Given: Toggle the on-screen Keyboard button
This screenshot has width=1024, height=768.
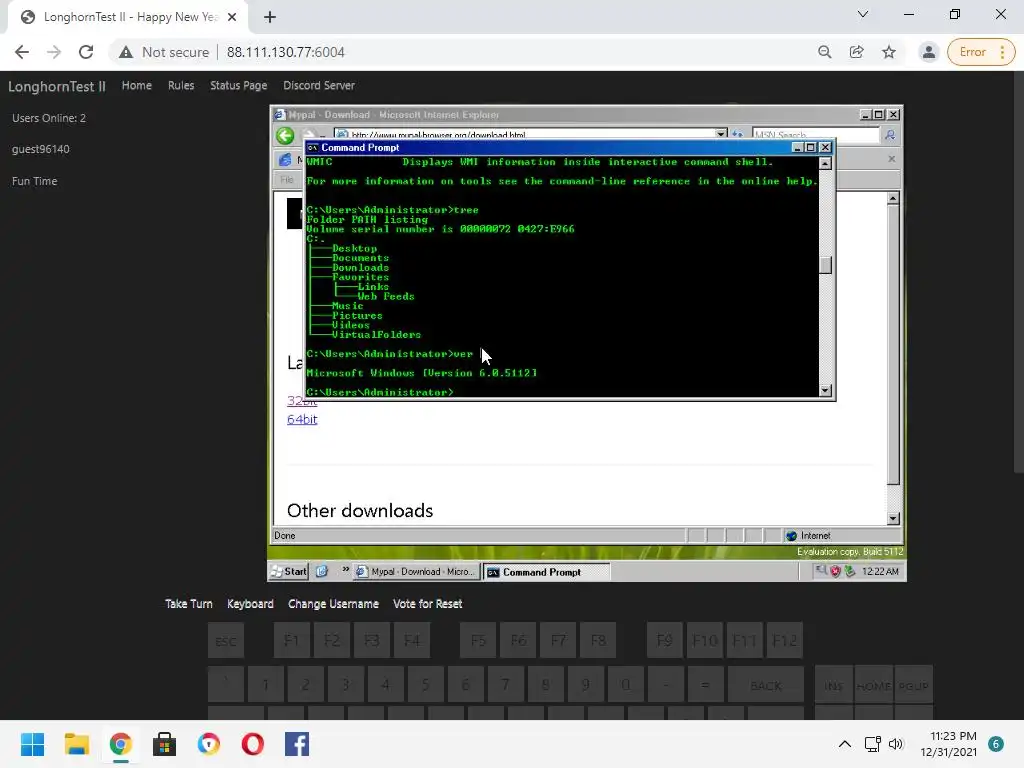Looking at the screenshot, I should 250,604.
